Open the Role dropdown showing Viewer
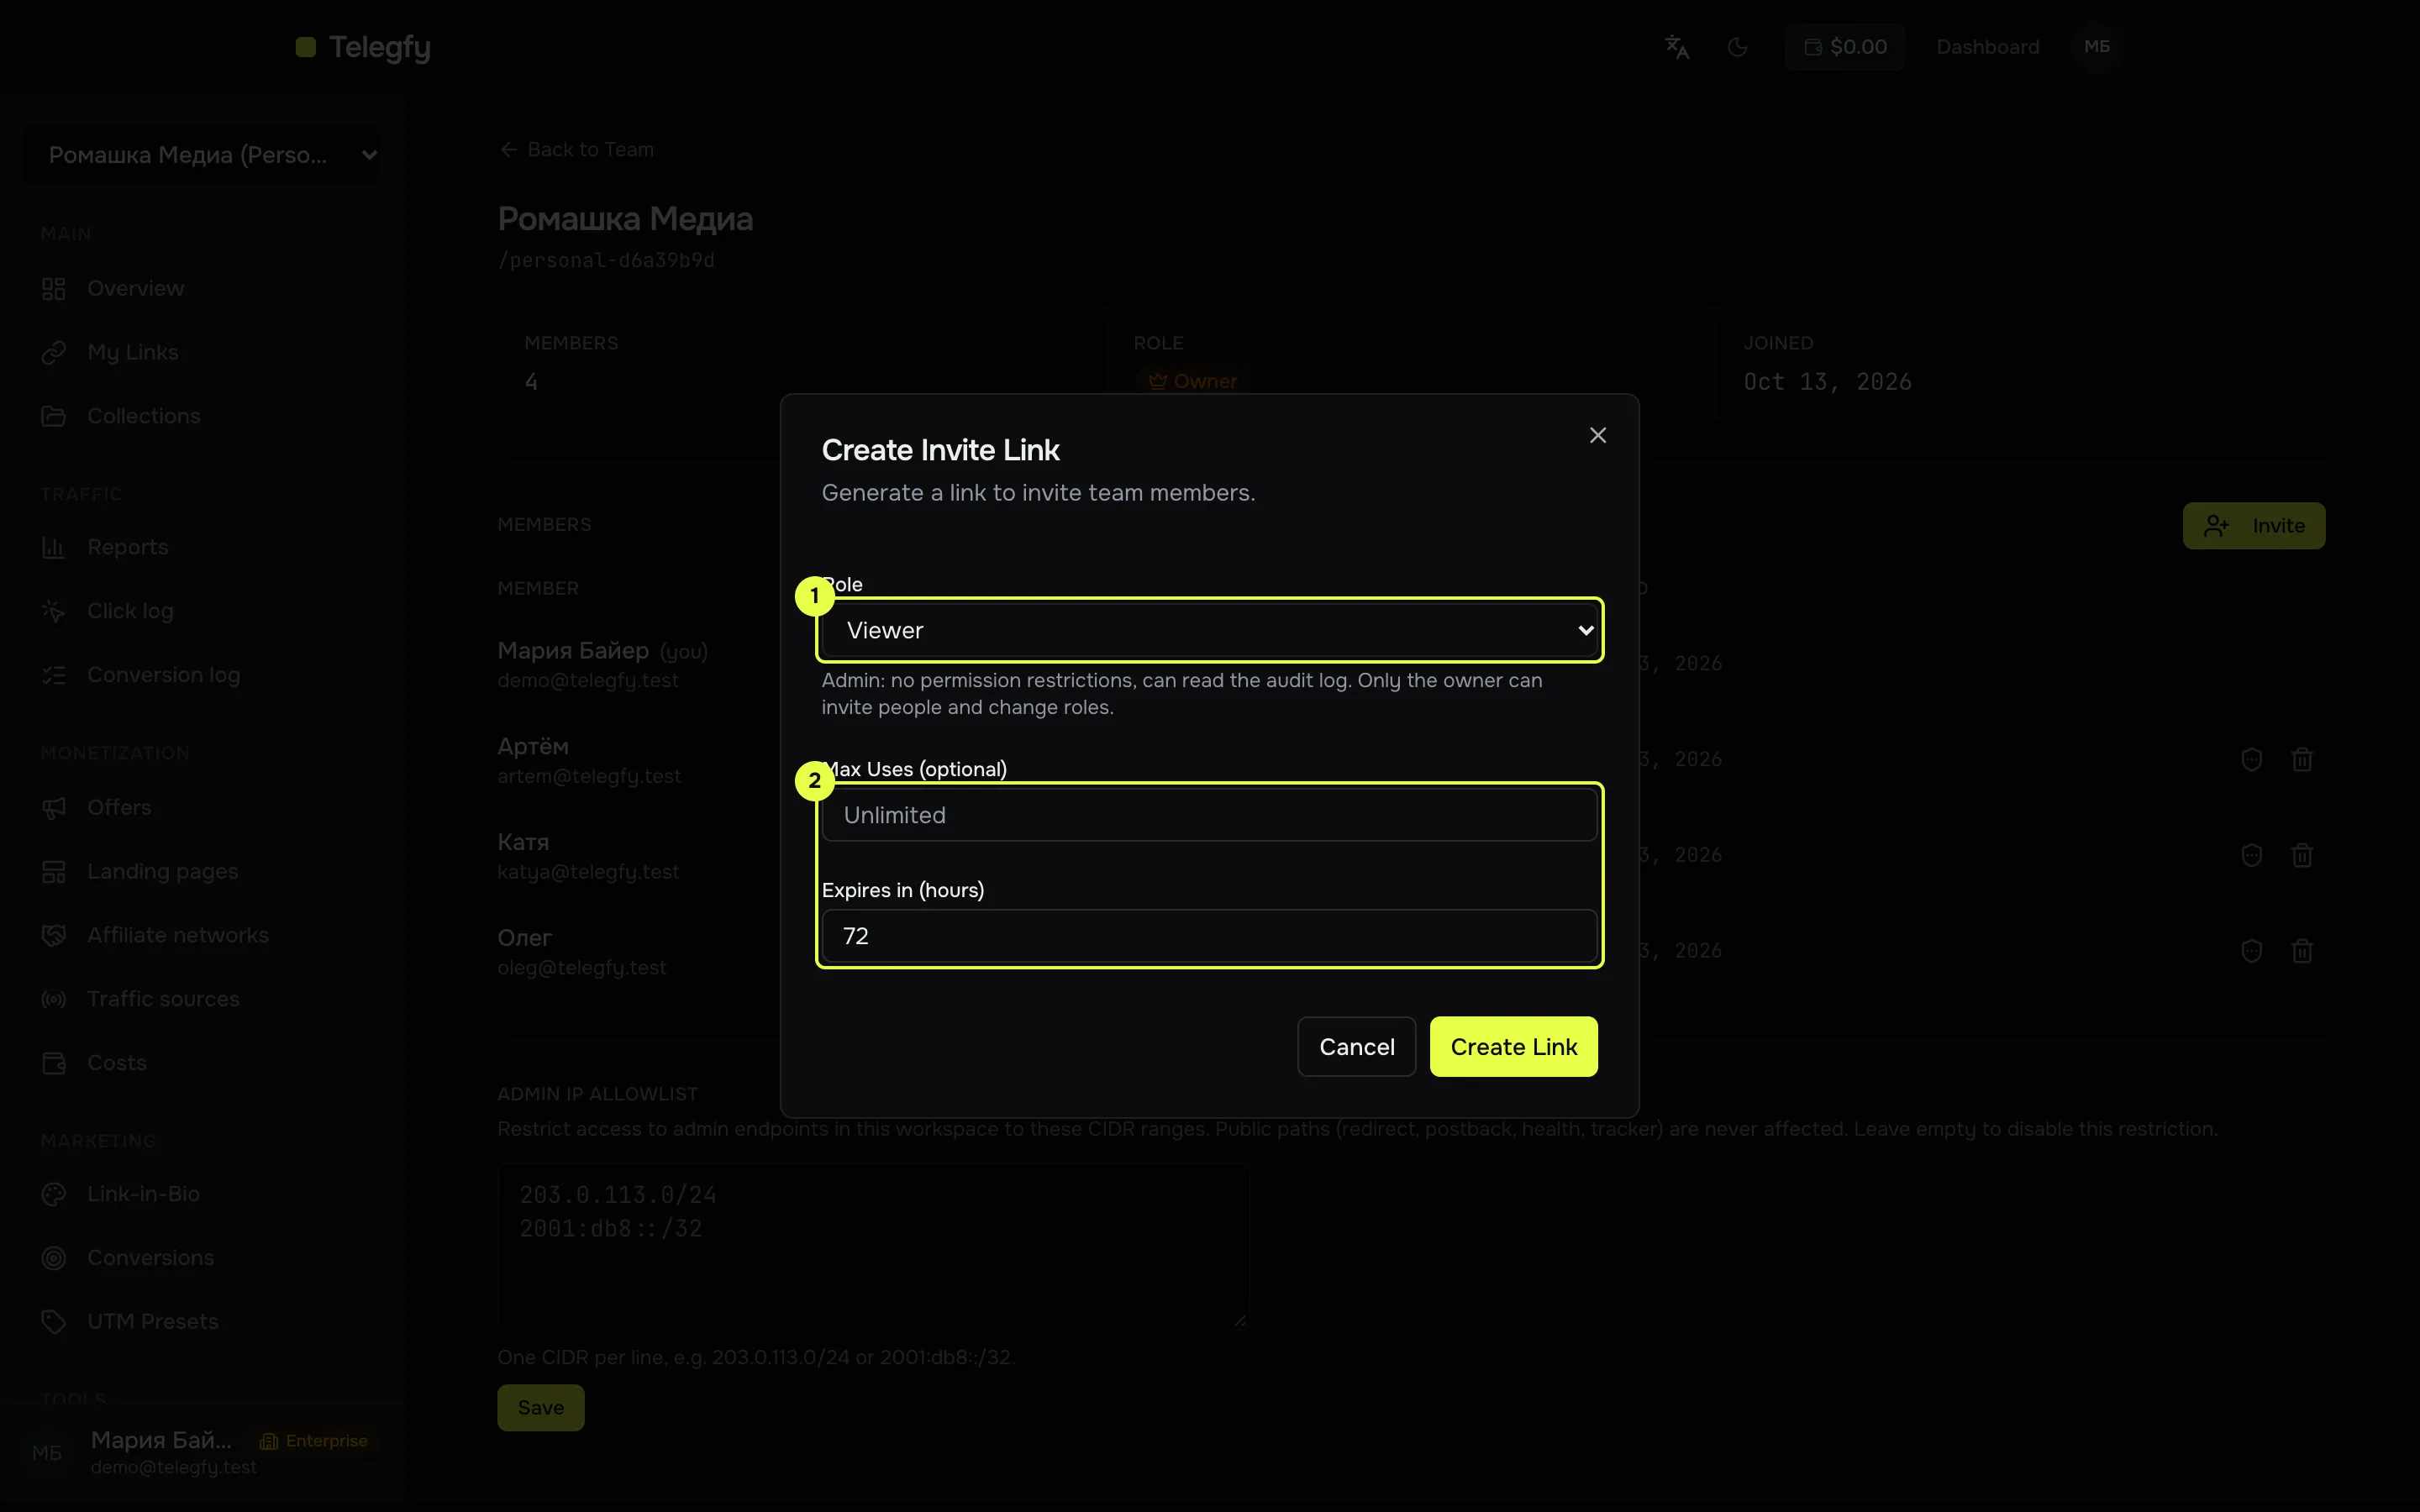This screenshot has height=1512, width=2420. click(1209, 630)
